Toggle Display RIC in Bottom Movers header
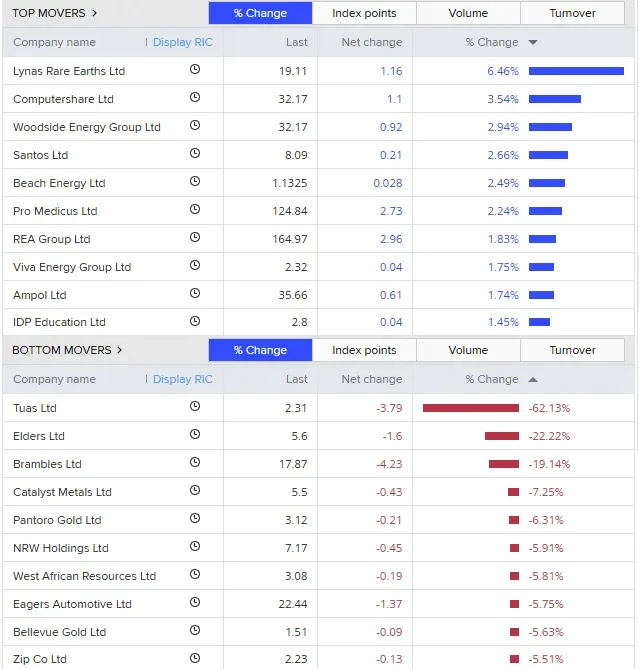 point(183,379)
